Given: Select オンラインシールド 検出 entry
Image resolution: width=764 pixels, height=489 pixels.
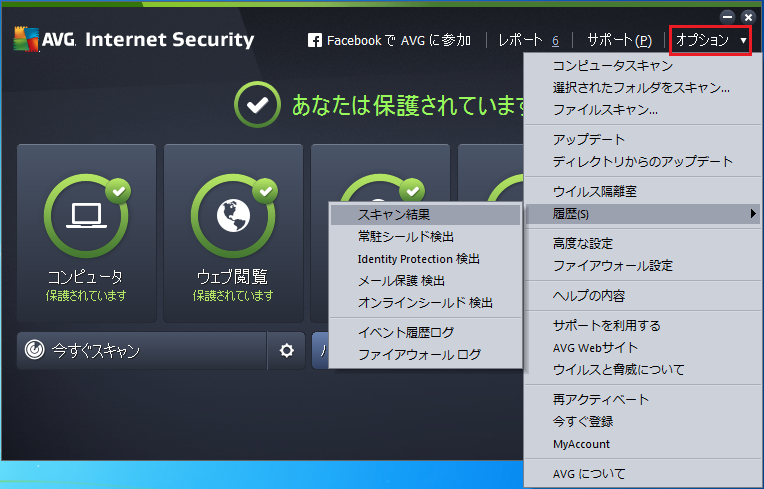Looking at the screenshot, I should 425,303.
